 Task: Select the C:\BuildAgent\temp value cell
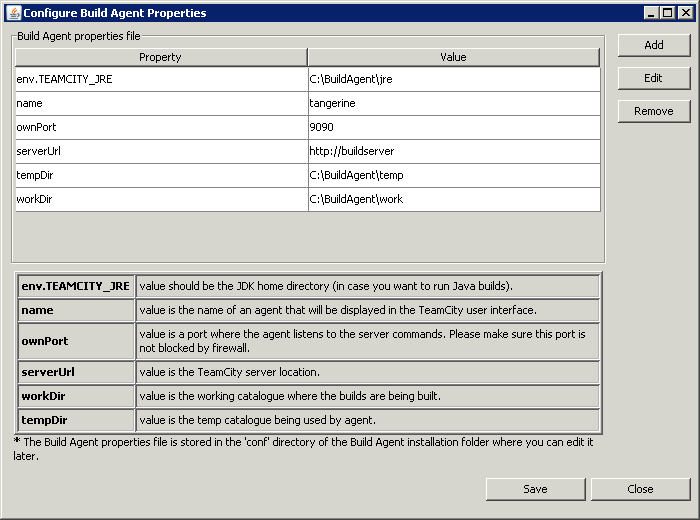click(x=454, y=175)
